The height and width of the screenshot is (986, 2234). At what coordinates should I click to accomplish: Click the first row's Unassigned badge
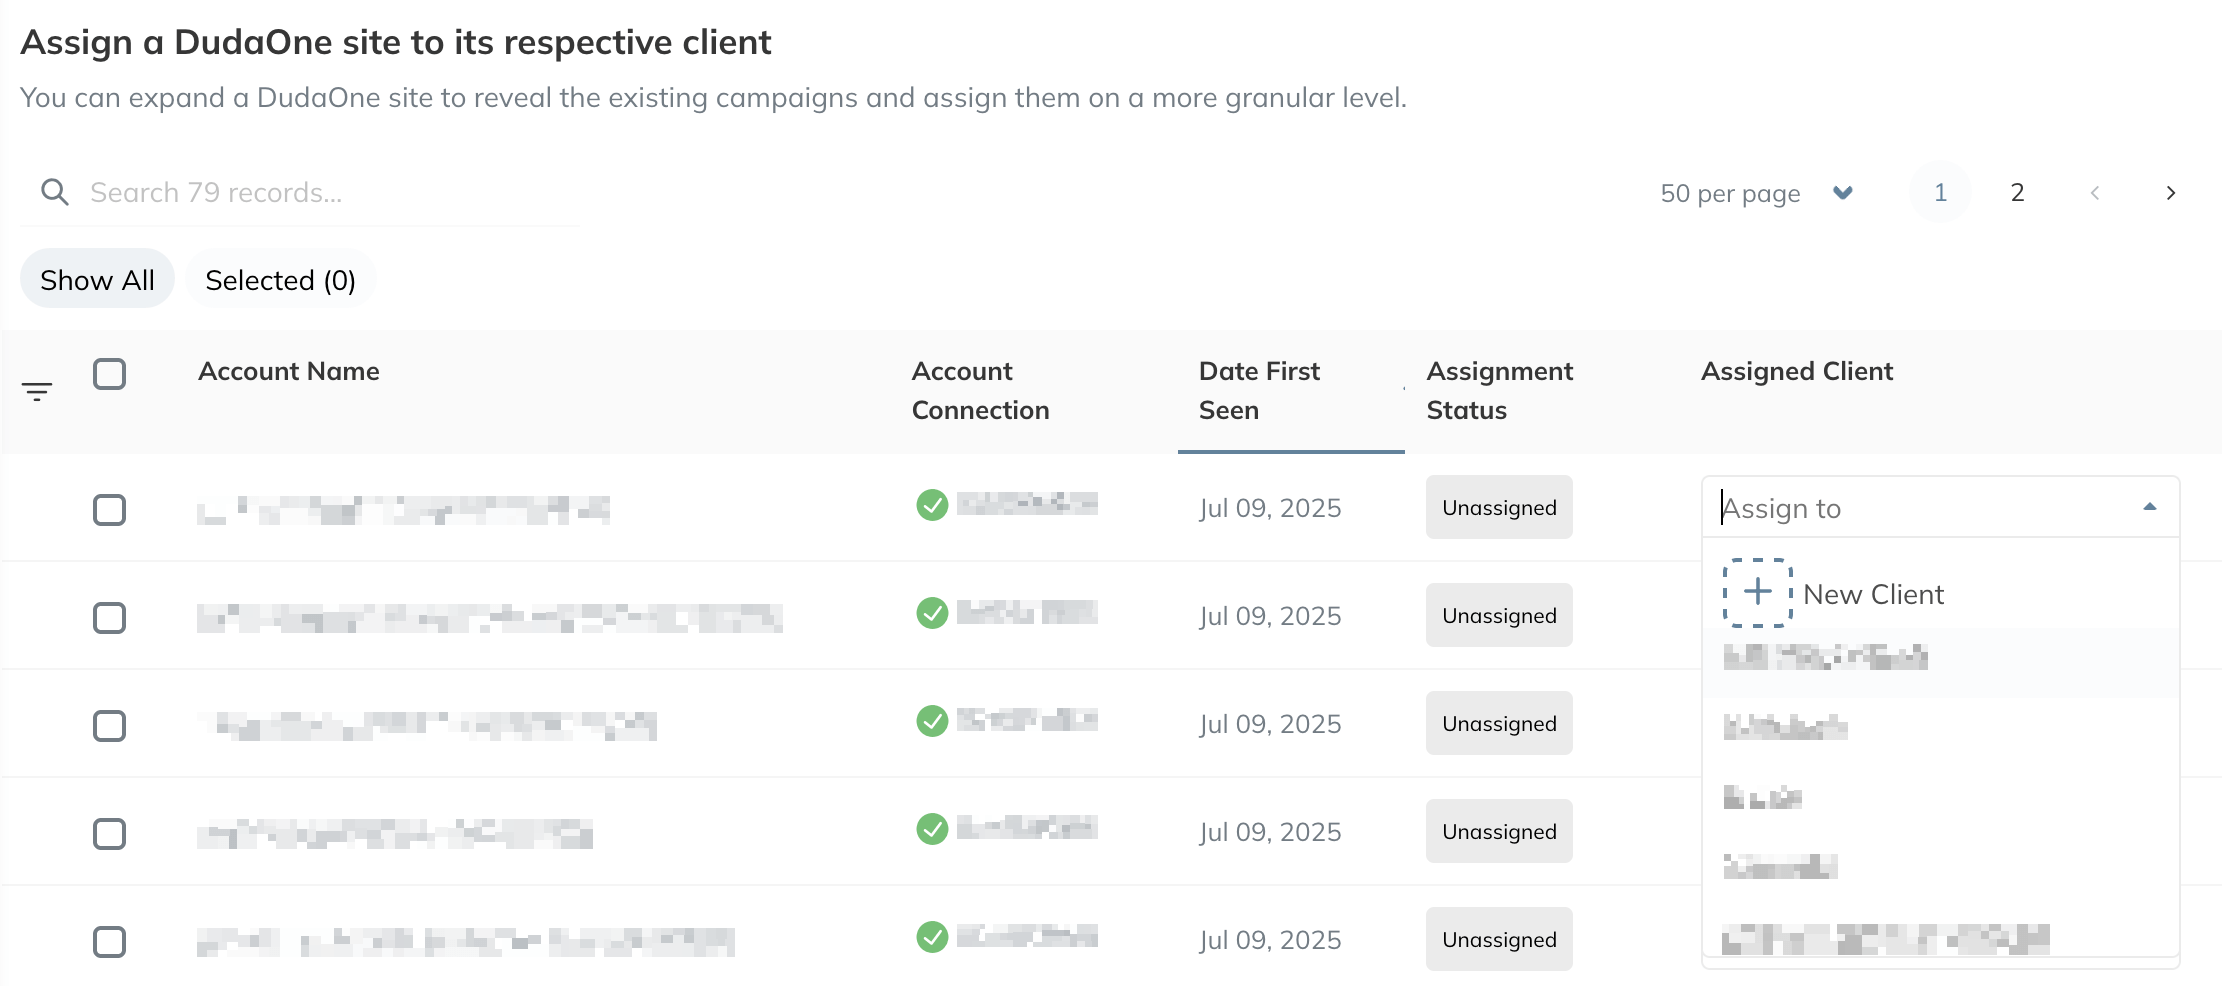(1498, 508)
